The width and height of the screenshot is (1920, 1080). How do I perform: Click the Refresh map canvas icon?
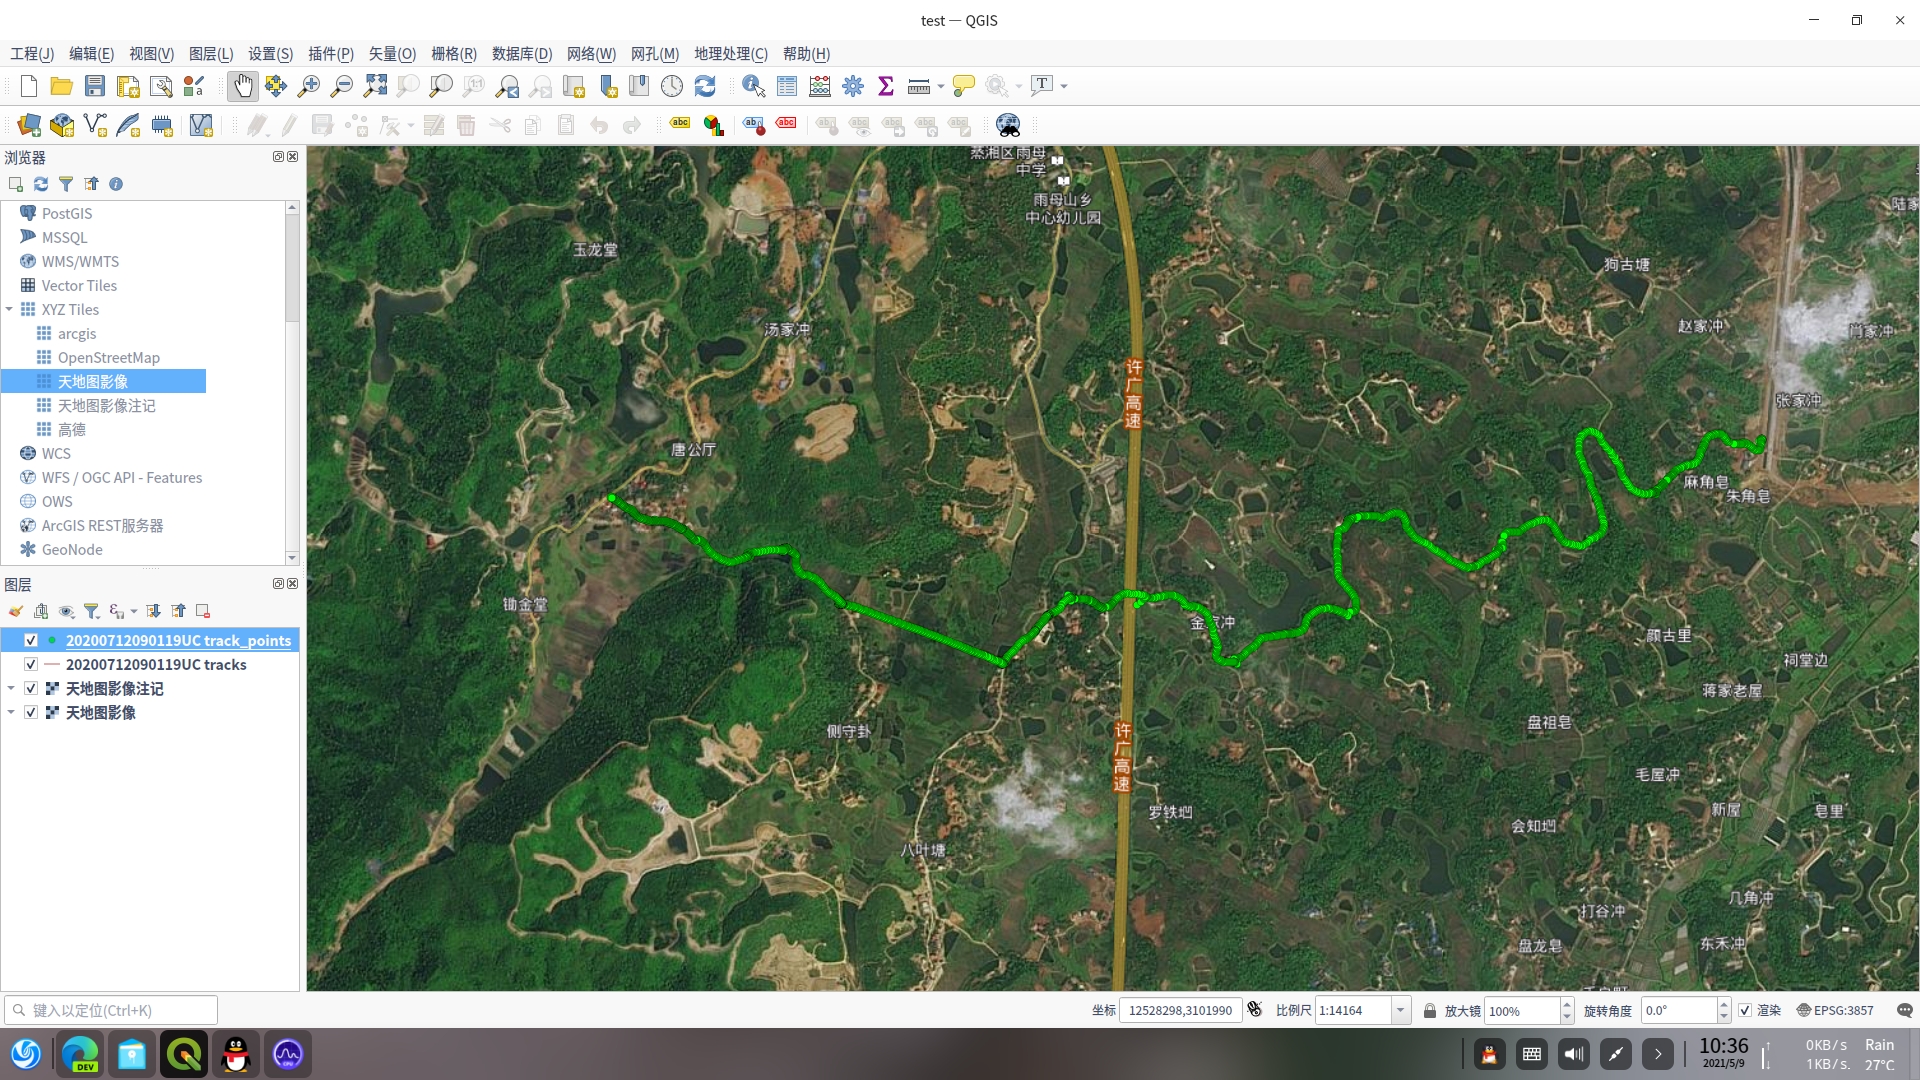(x=705, y=86)
